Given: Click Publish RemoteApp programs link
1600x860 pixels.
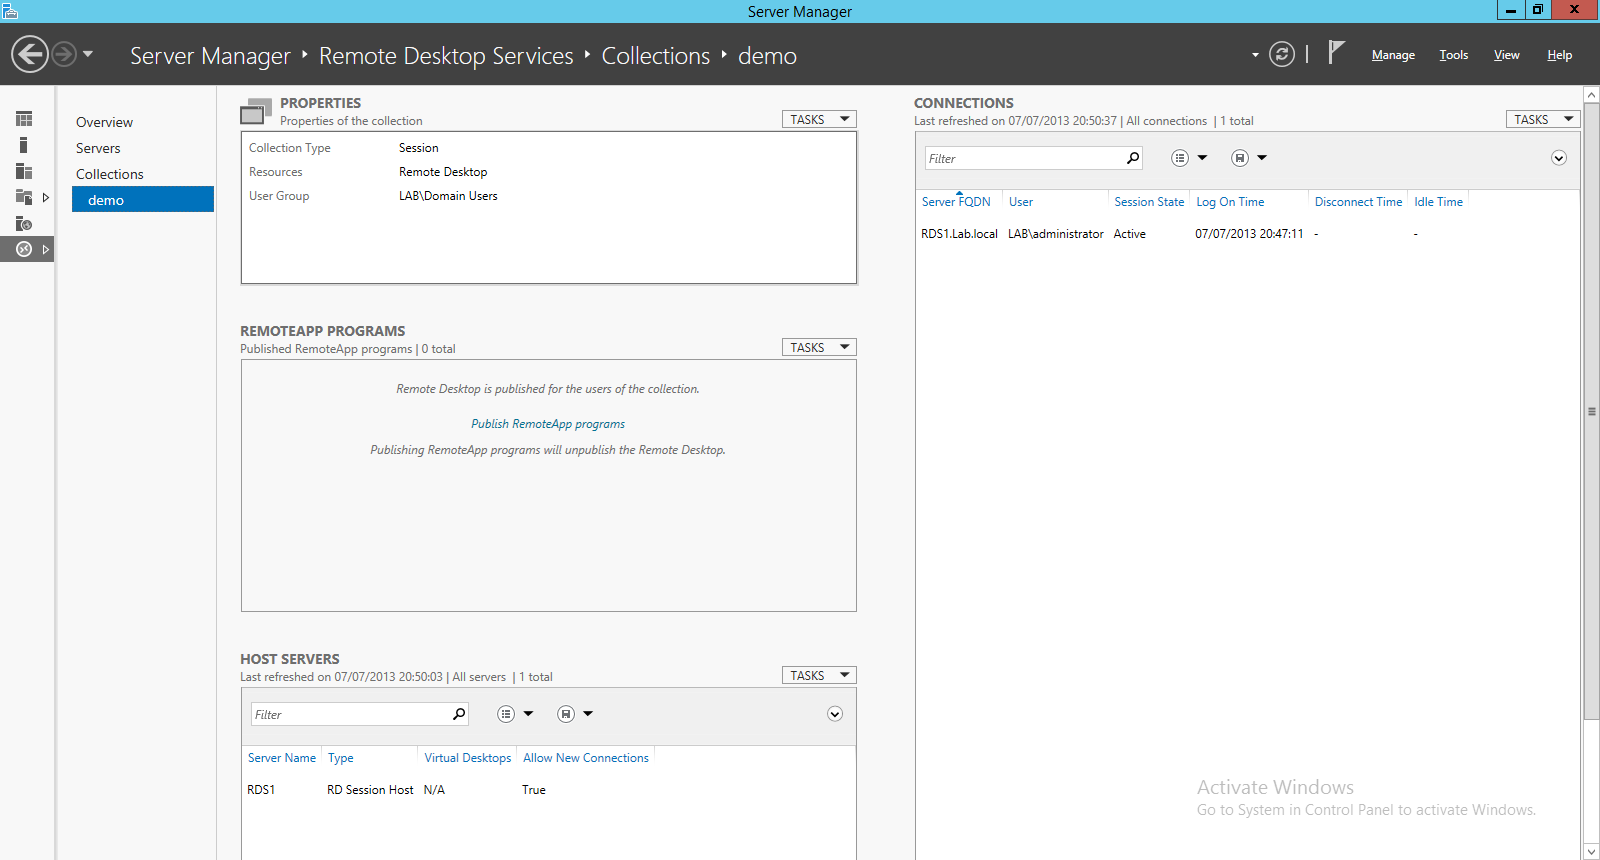Looking at the screenshot, I should pyautogui.click(x=548, y=424).
